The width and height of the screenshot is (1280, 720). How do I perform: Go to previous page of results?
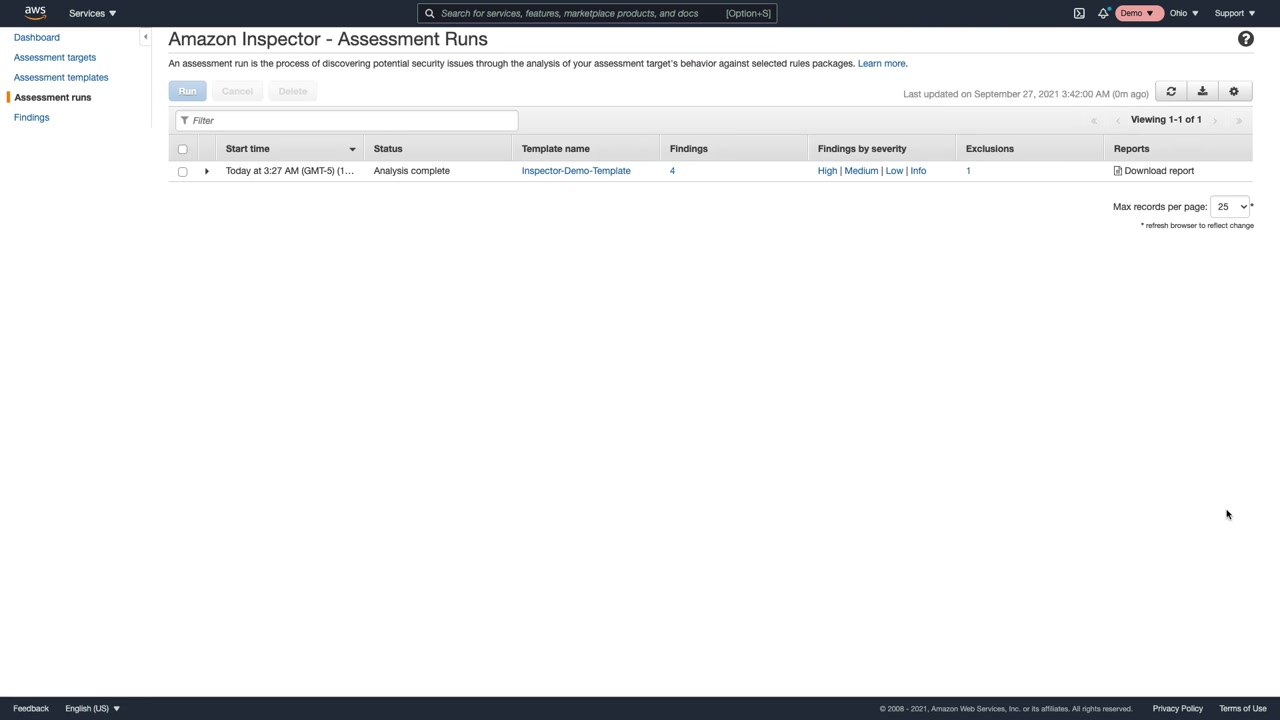(1118, 120)
